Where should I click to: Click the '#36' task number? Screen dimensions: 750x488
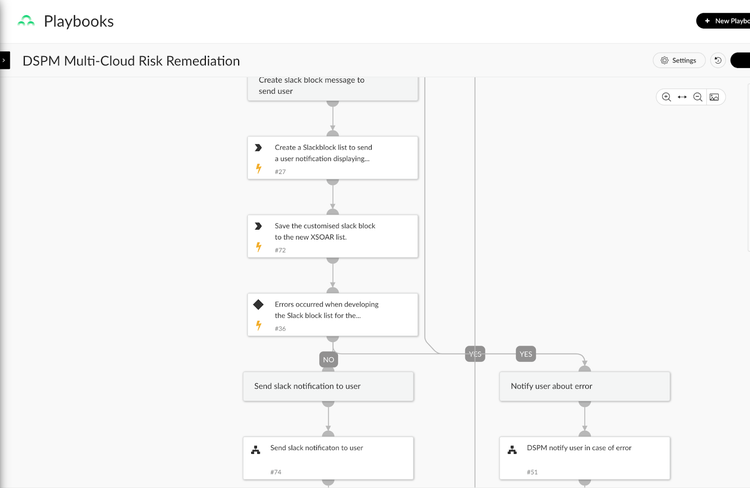click(x=280, y=329)
